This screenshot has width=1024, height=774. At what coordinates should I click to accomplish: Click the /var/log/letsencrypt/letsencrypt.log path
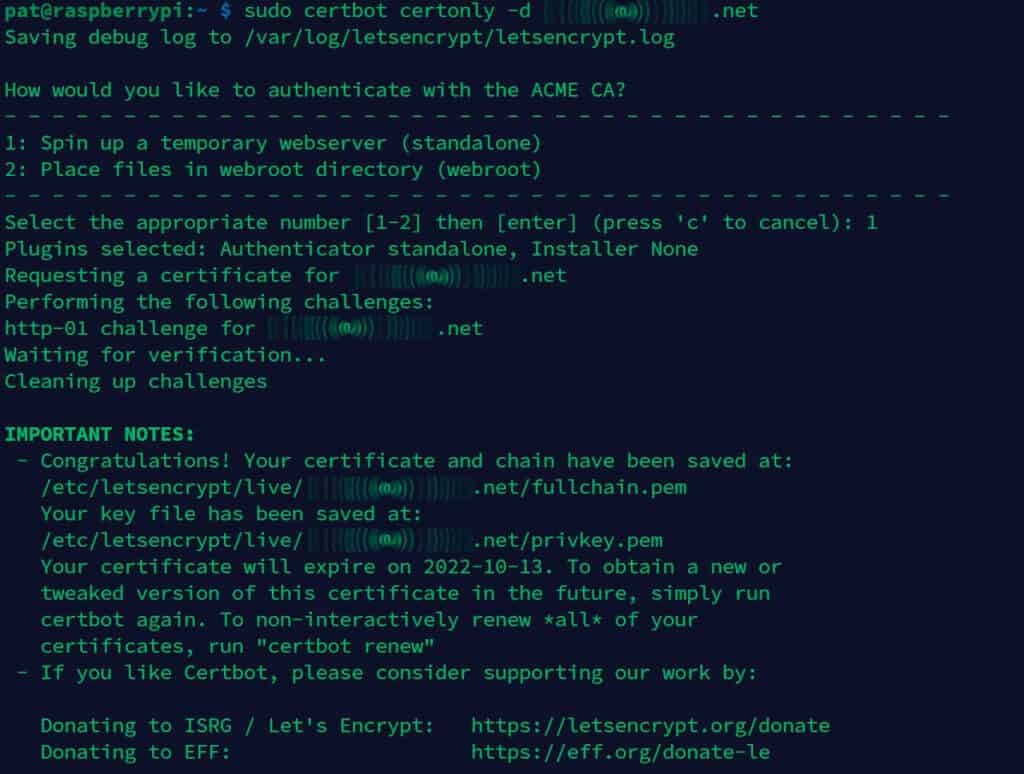click(x=459, y=38)
